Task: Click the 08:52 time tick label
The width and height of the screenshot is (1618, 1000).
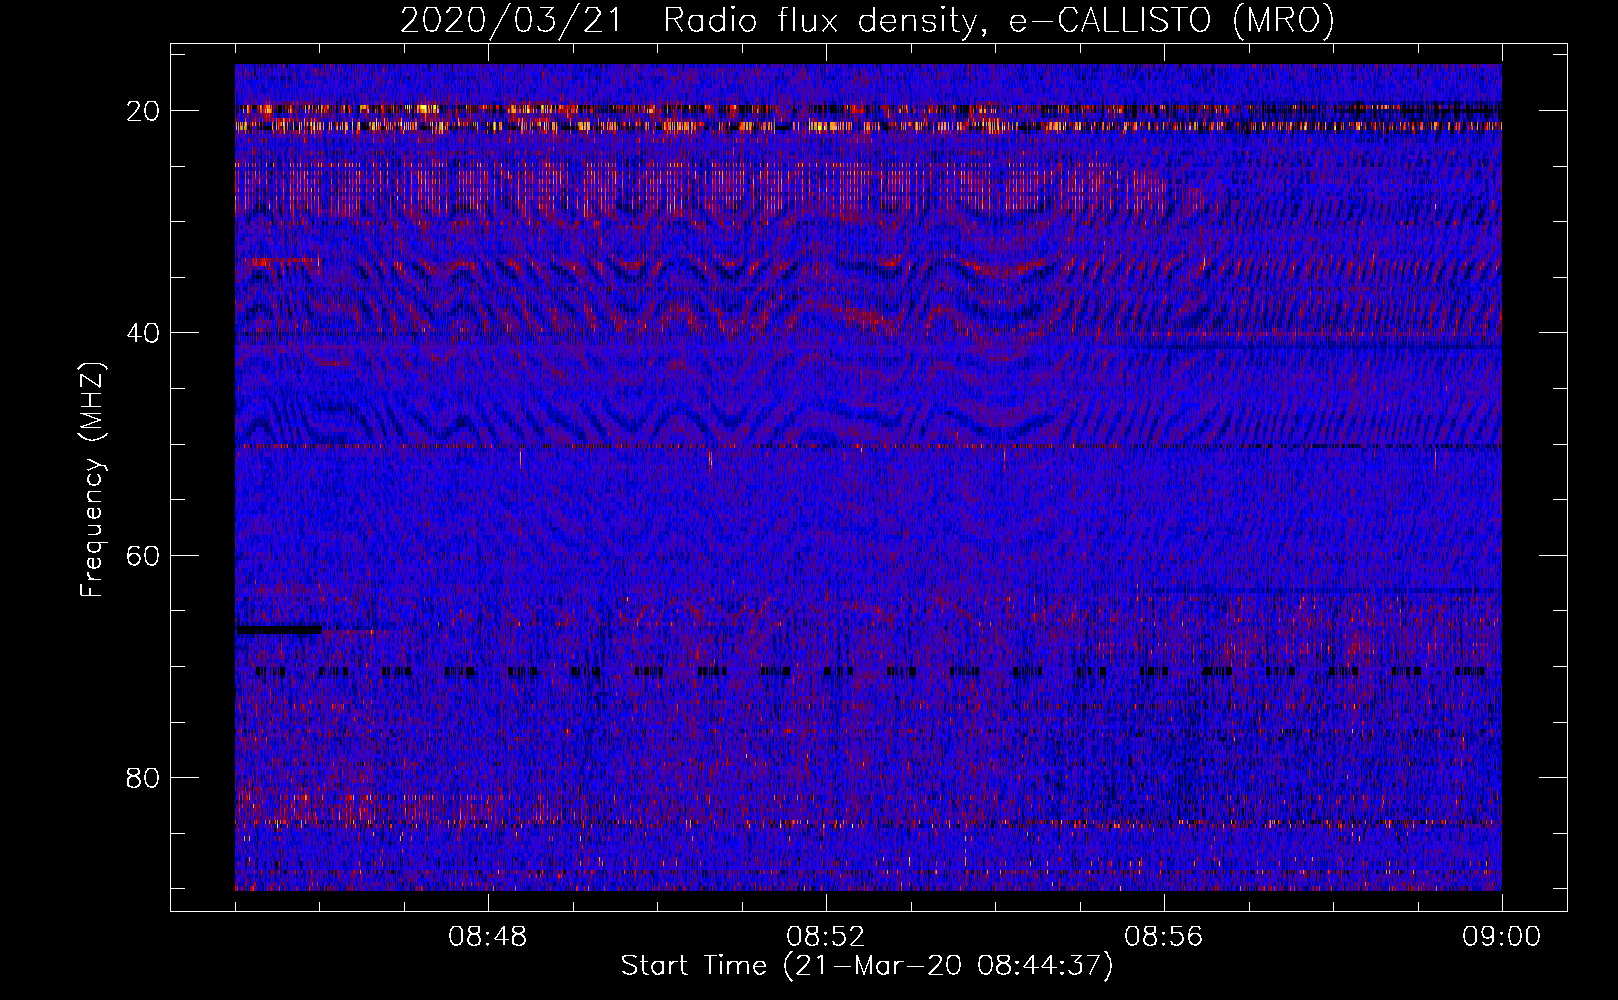Action: coord(826,937)
